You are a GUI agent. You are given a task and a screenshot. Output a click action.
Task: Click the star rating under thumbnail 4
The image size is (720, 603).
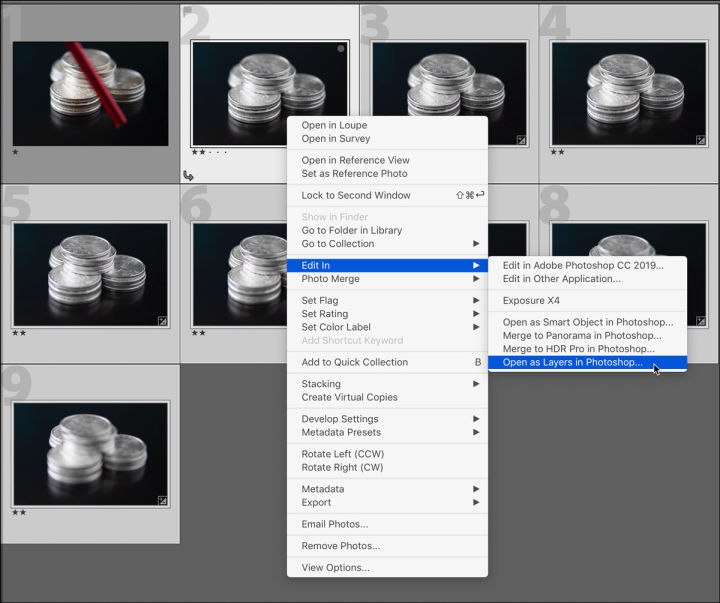tap(557, 152)
